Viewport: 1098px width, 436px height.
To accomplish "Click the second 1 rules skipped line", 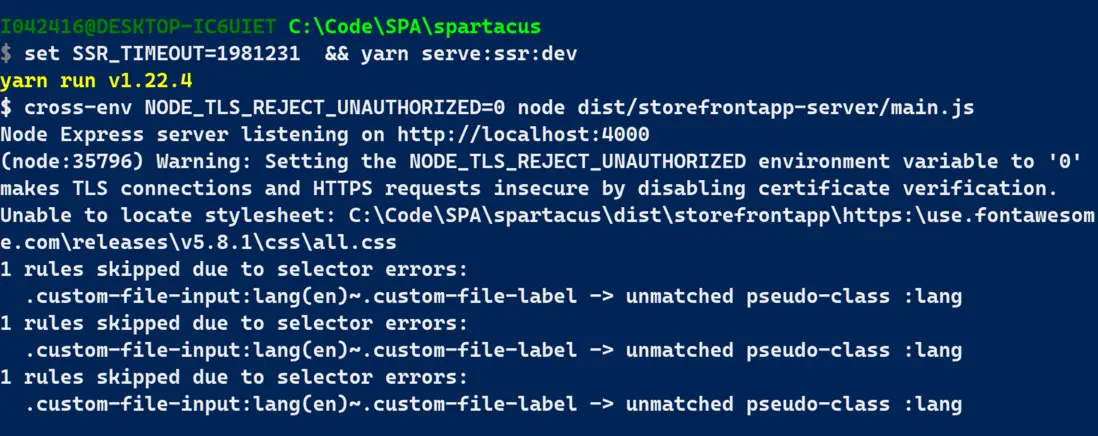I will point(234,323).
